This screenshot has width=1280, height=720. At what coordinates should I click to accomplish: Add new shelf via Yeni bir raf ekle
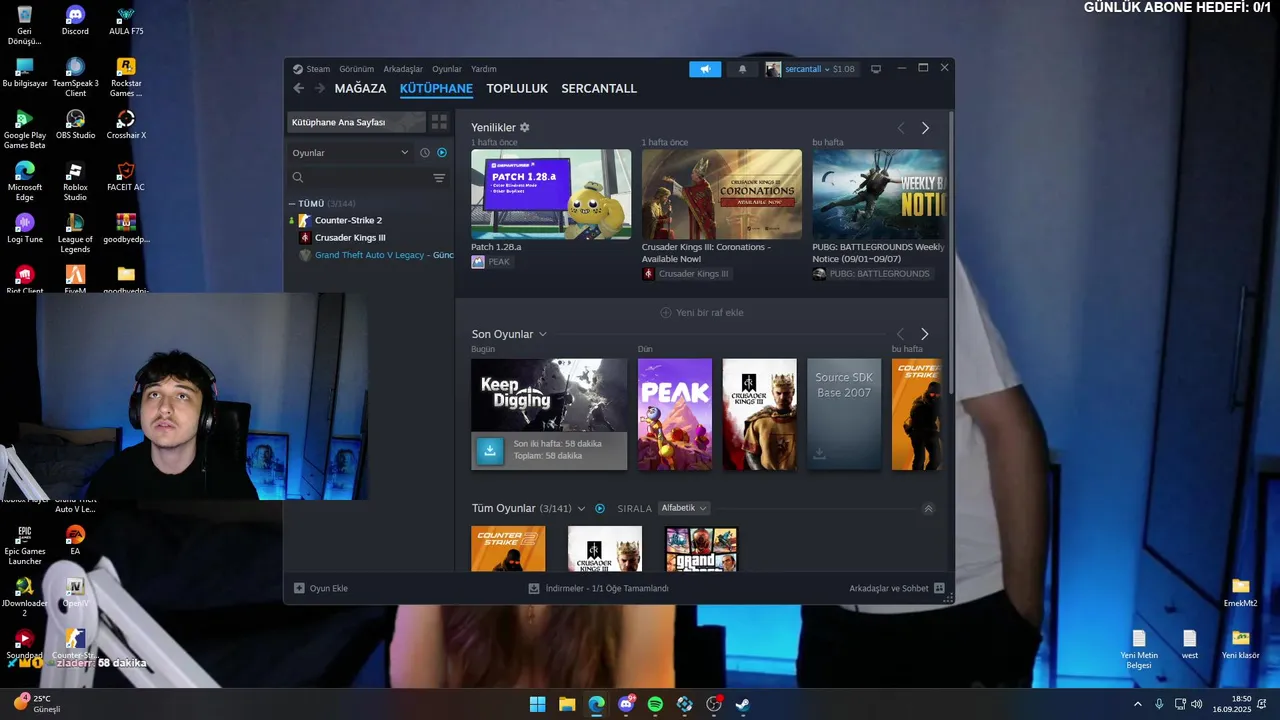702,312
